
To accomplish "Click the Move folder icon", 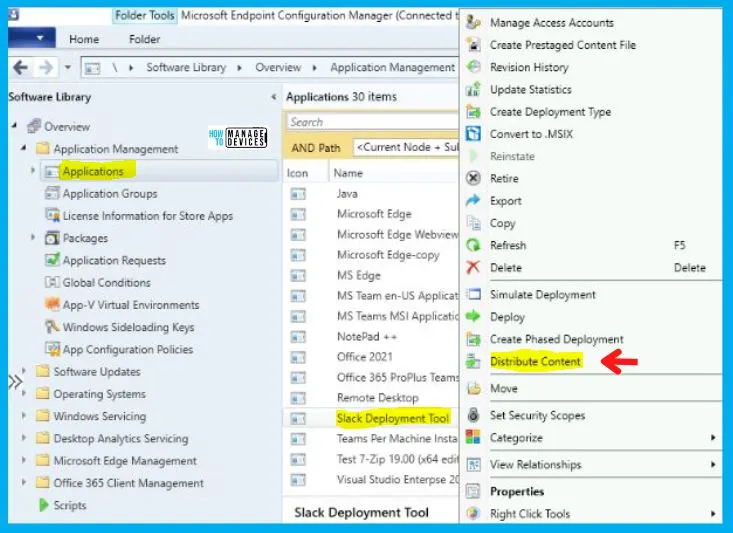I will [x=473, y=388].
